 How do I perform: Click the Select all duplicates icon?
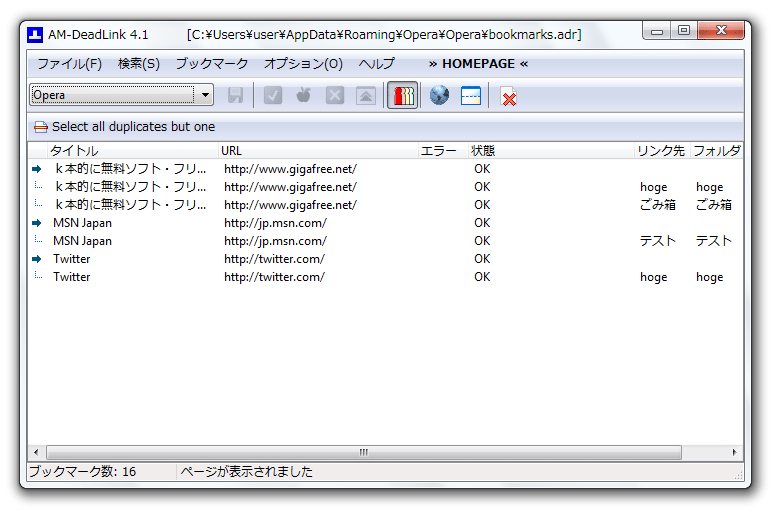point(41,127)
